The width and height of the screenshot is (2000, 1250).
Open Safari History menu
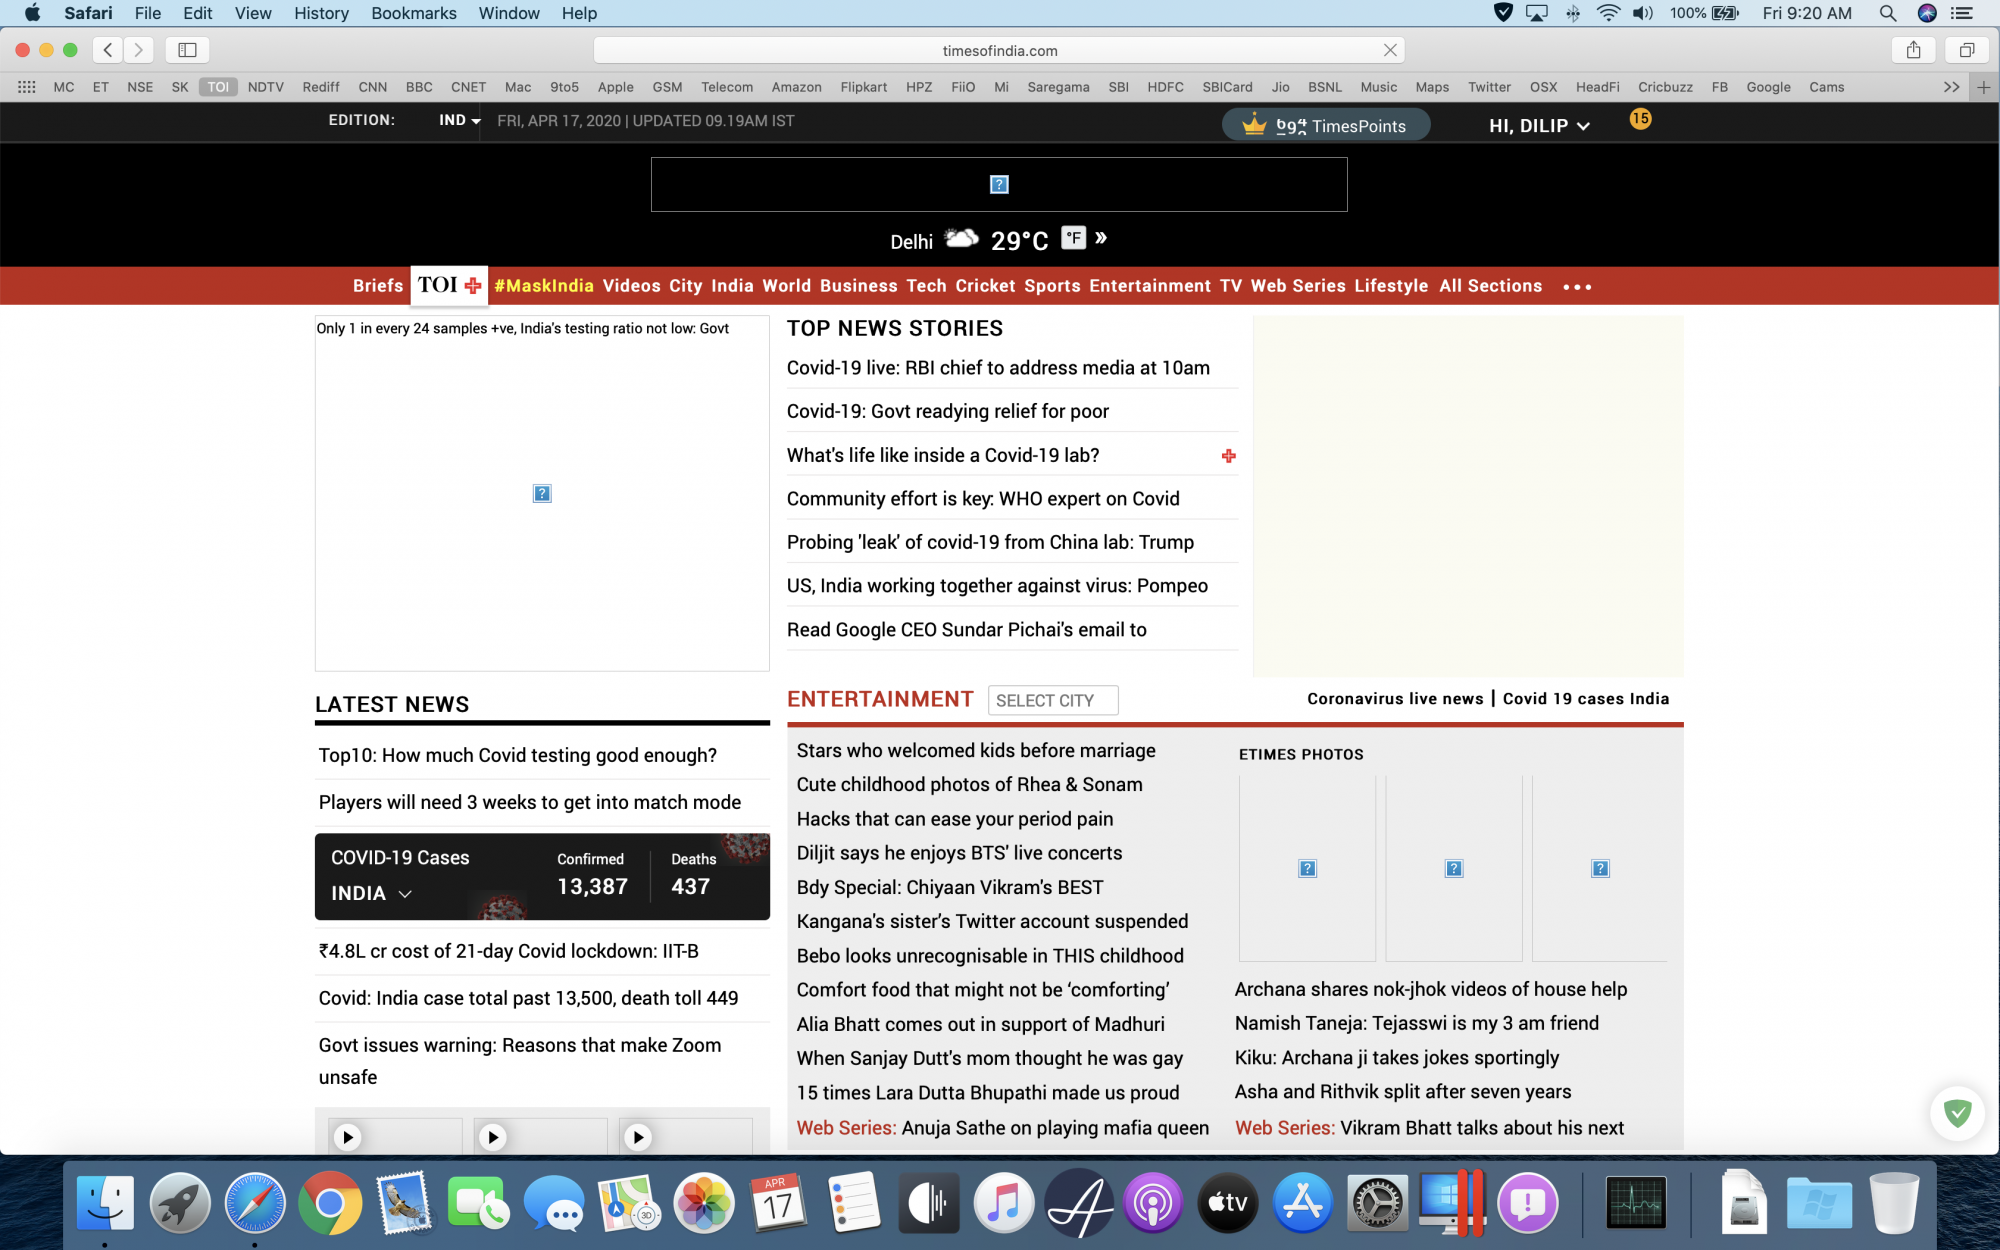coord(321,13)
